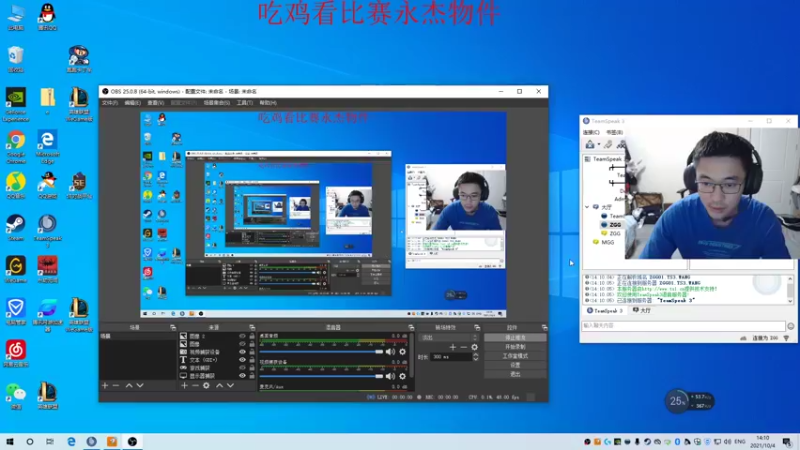Move selected source up
This screenshot has width=800, height=450.
point(219,386)
